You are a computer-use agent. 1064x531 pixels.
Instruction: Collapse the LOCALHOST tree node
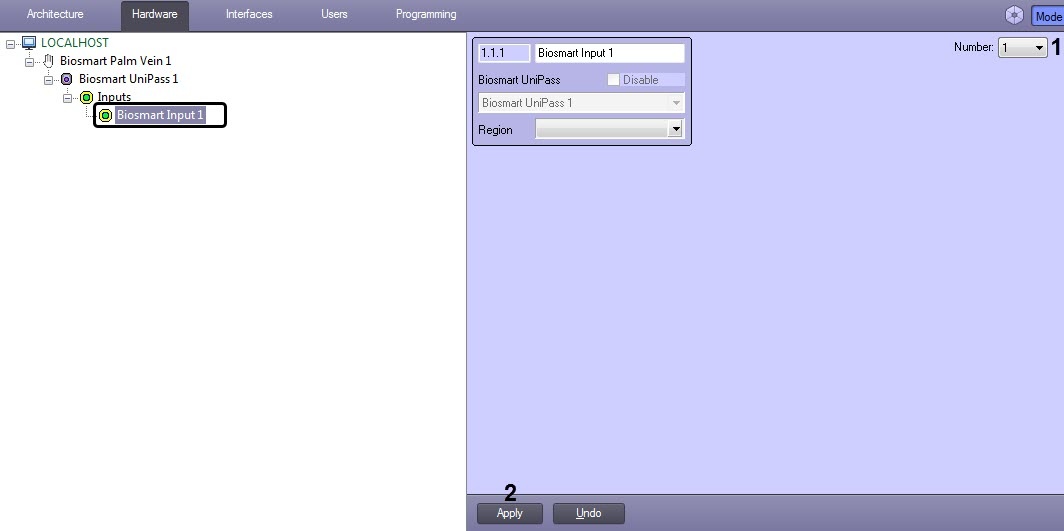pyautogui.click(x=10, y=44)
